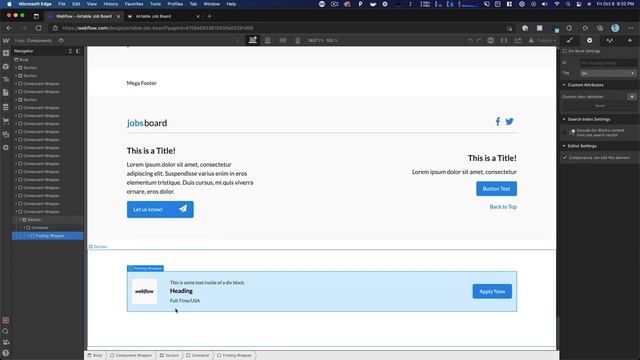This screenshot has width=640, height=360.
Task: Select Body in Navigator
Action: coord(24,60)
